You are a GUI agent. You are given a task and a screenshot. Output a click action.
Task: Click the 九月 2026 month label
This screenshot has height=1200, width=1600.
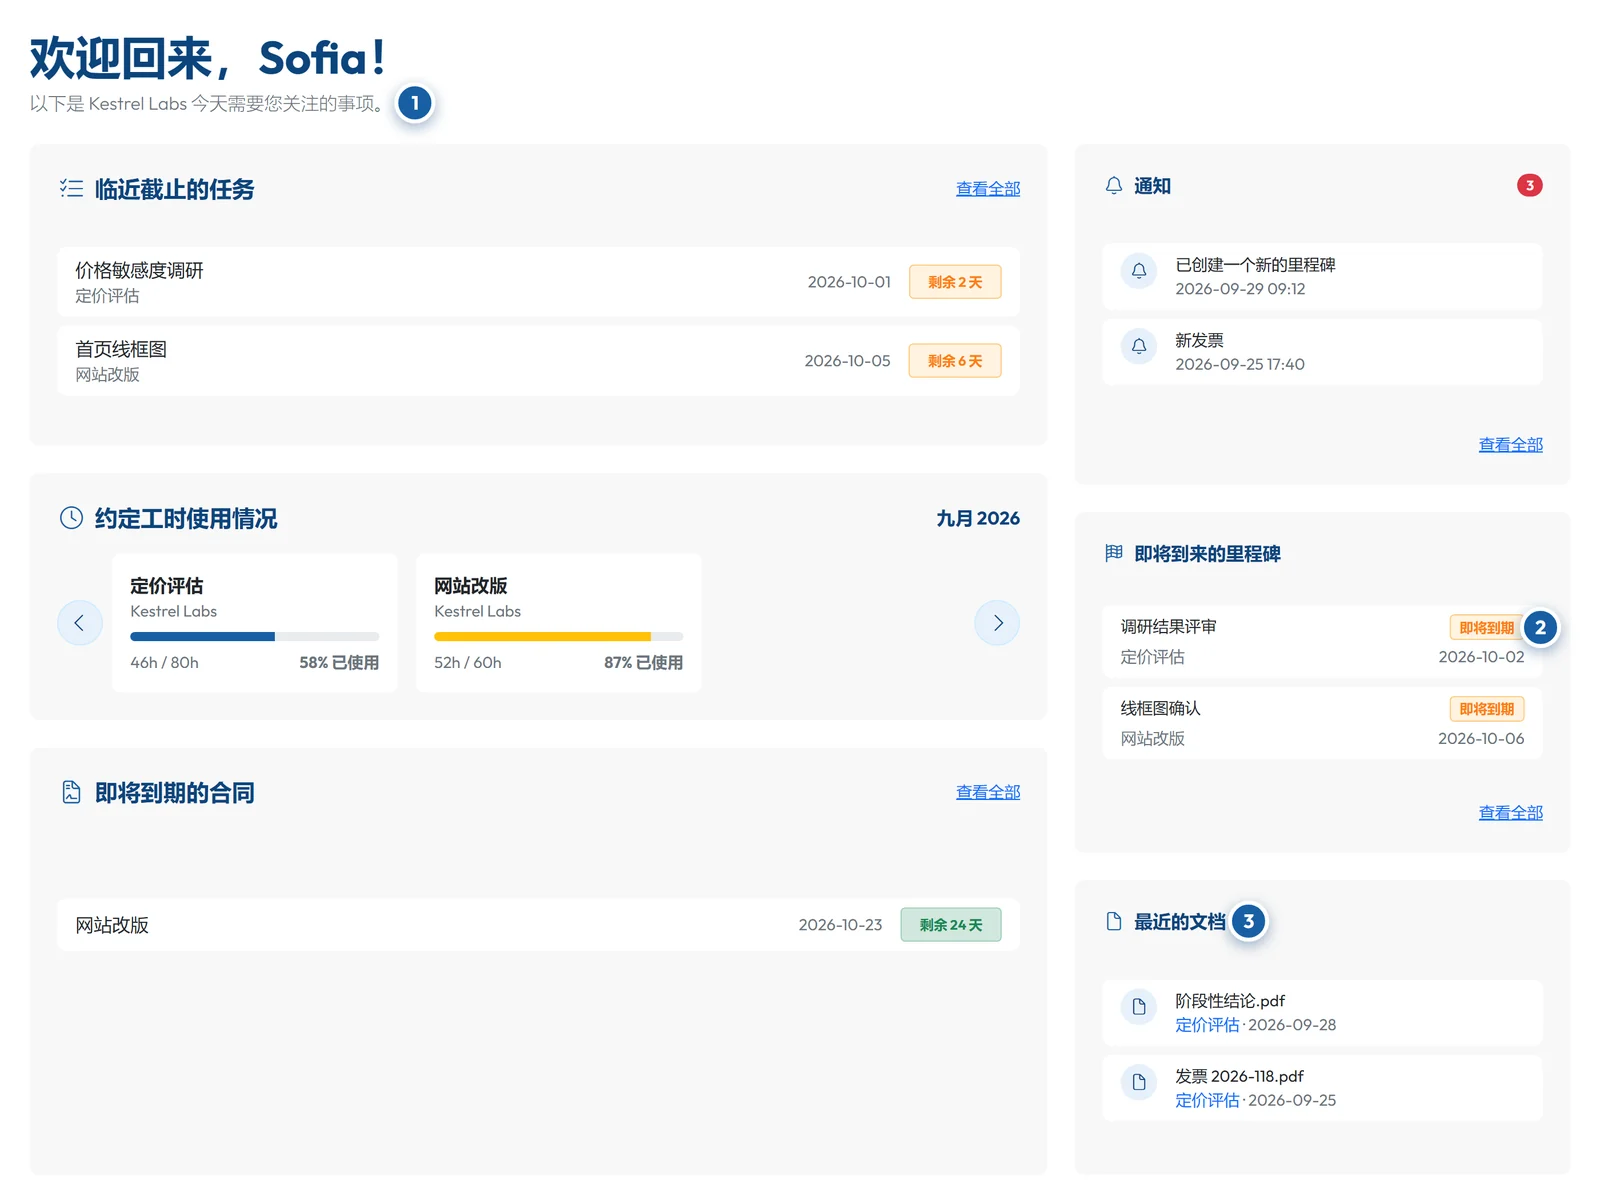[978, 518]
